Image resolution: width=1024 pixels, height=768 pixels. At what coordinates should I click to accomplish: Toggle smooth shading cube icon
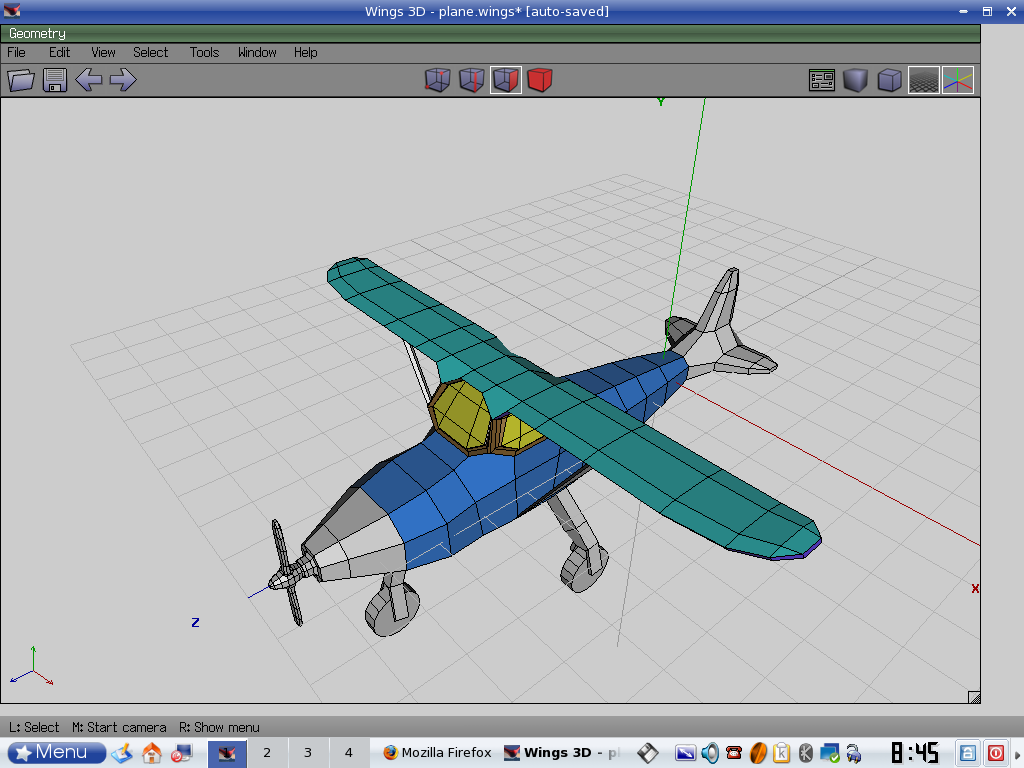pyautogui.click(x=855, y=80)
